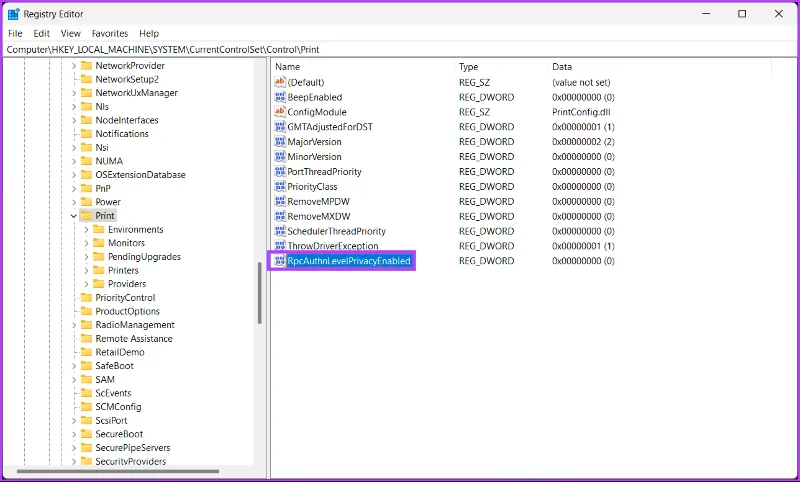Open the Edit menu
The width and height of the screenshot is (800, 482).
[x=41, y=33]
